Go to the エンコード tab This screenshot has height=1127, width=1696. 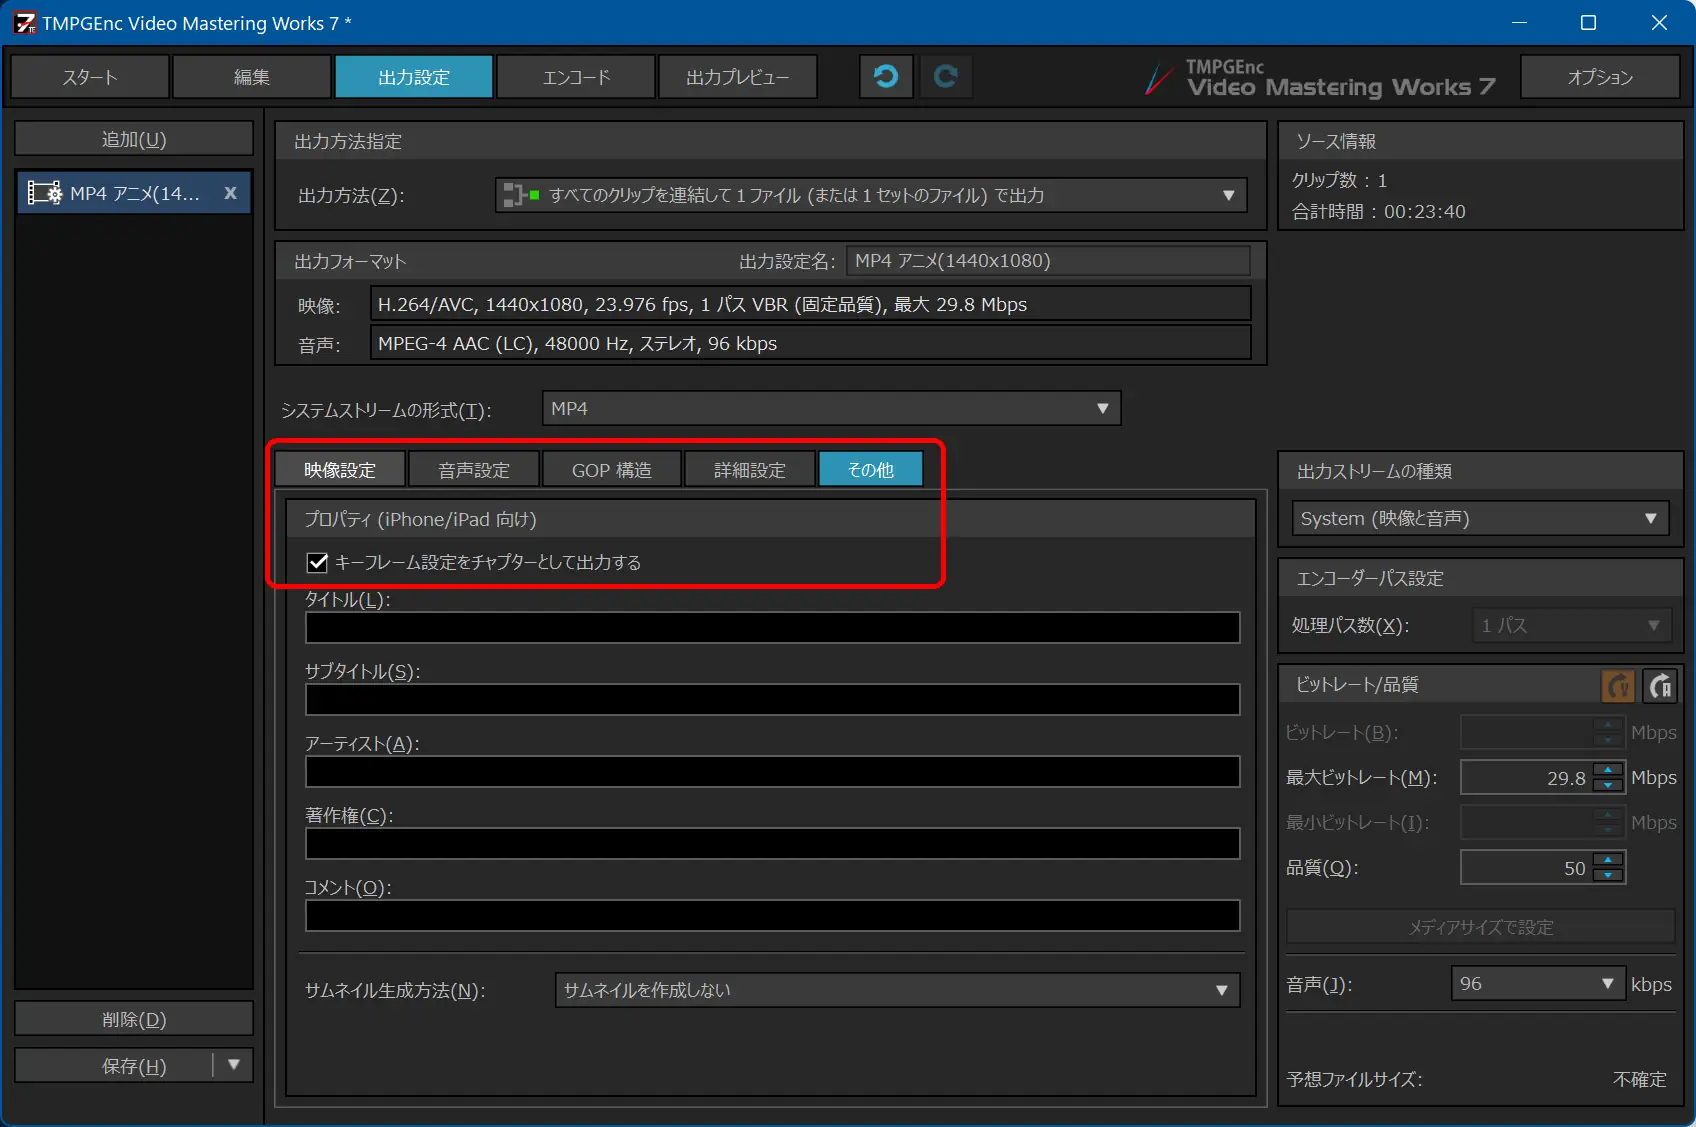(576, 77)
